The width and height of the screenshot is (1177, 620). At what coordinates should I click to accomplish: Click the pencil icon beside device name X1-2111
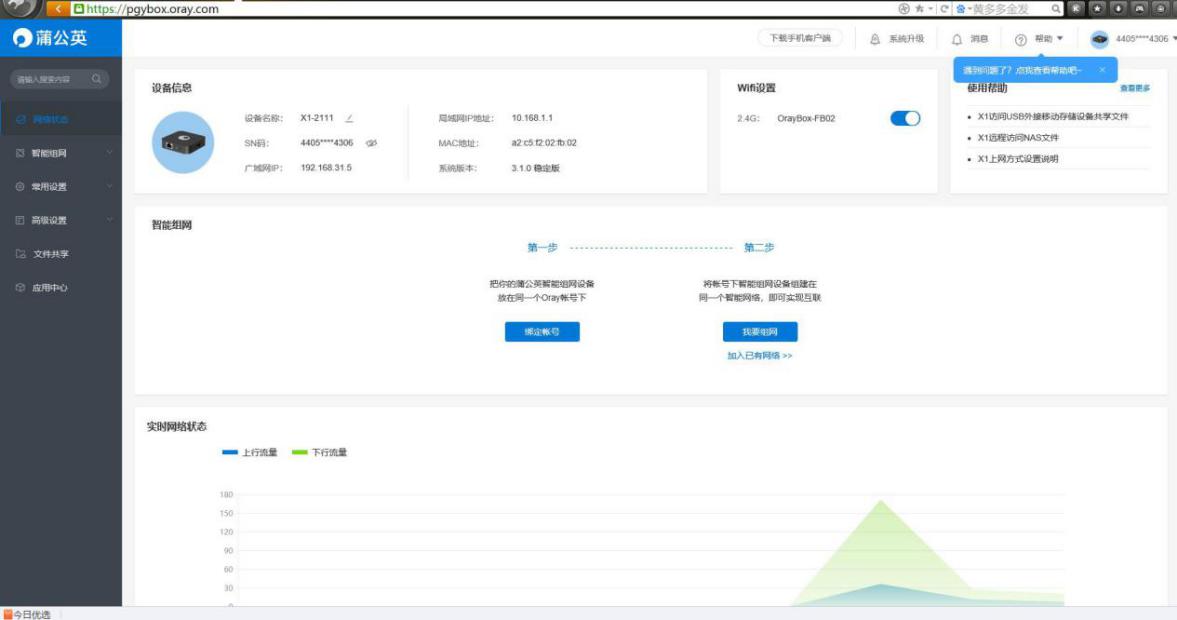click(x=349, y=118)
